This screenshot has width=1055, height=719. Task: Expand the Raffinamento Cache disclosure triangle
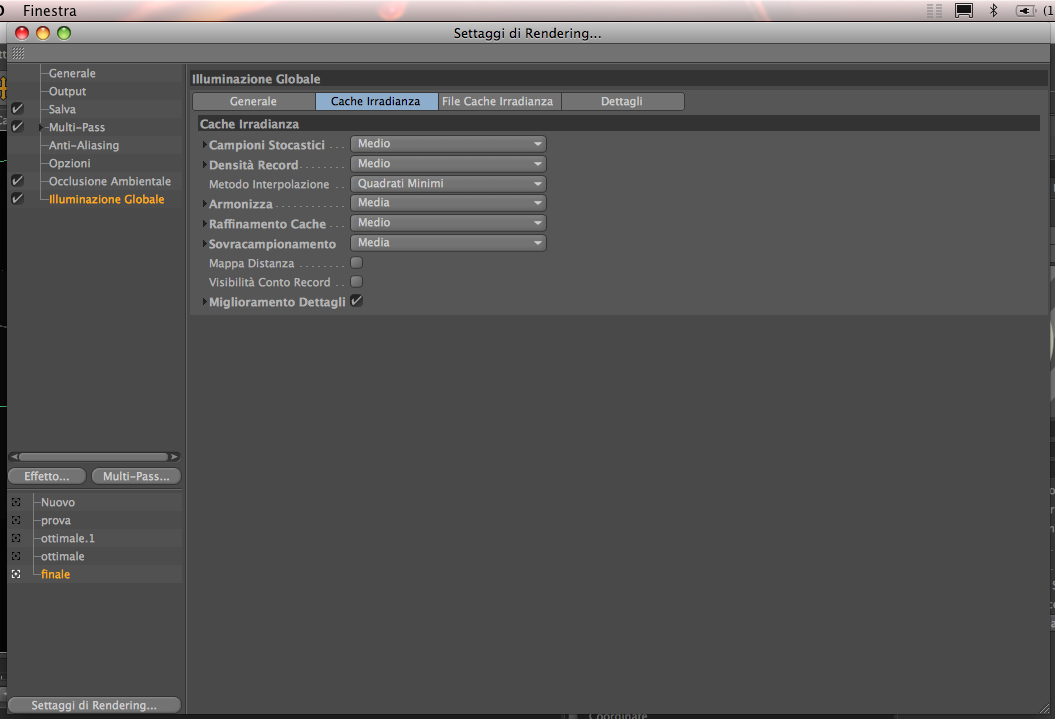205,223
